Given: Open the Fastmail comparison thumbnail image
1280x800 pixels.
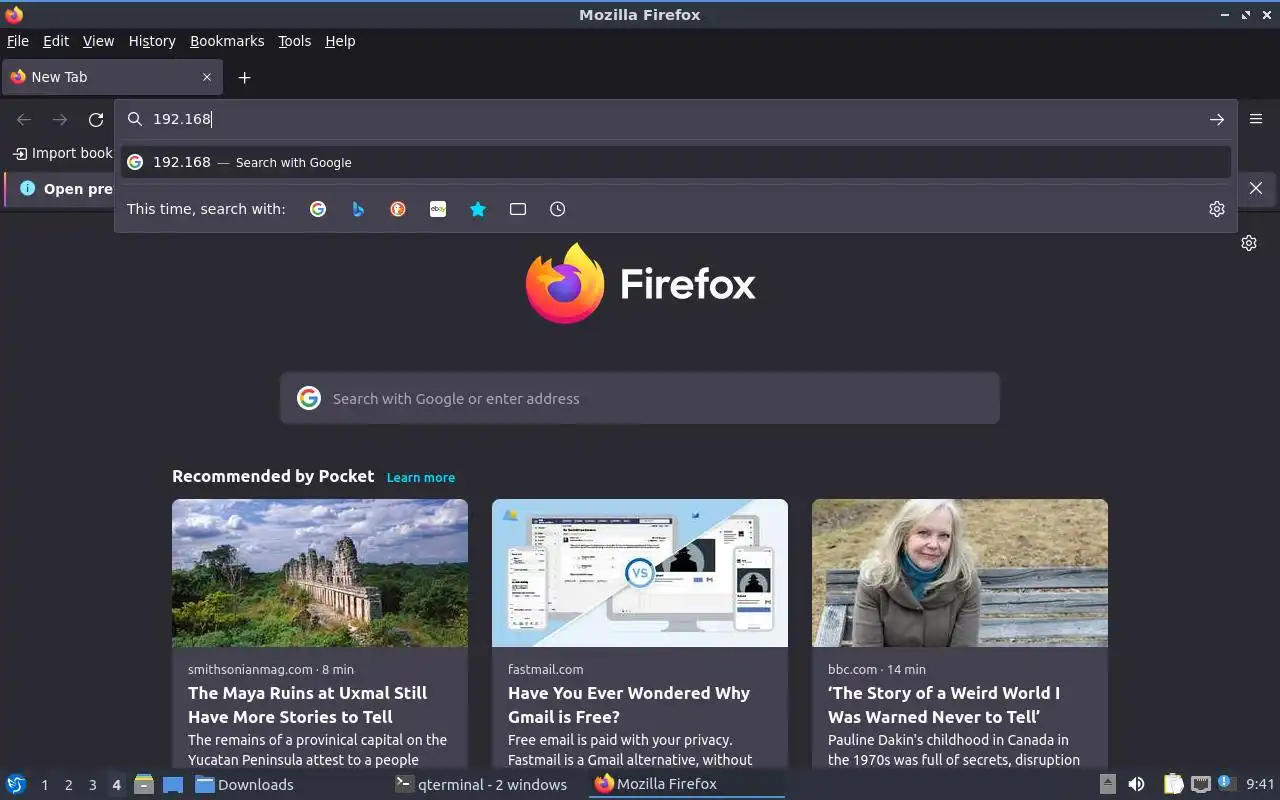Looking at the screenshot, I should (640, 573).
